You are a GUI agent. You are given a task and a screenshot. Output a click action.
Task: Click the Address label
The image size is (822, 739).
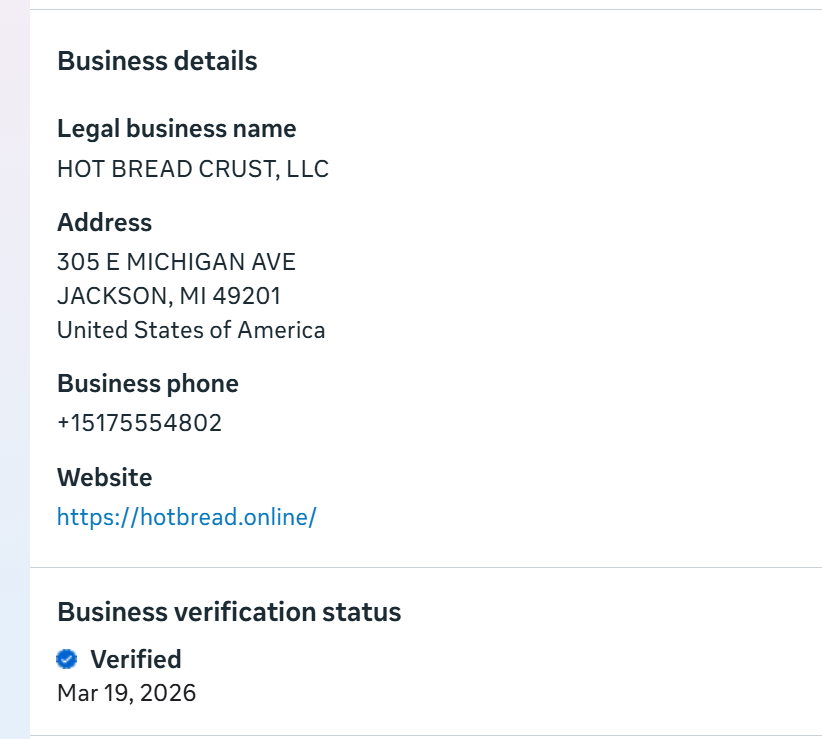[104, 222]
